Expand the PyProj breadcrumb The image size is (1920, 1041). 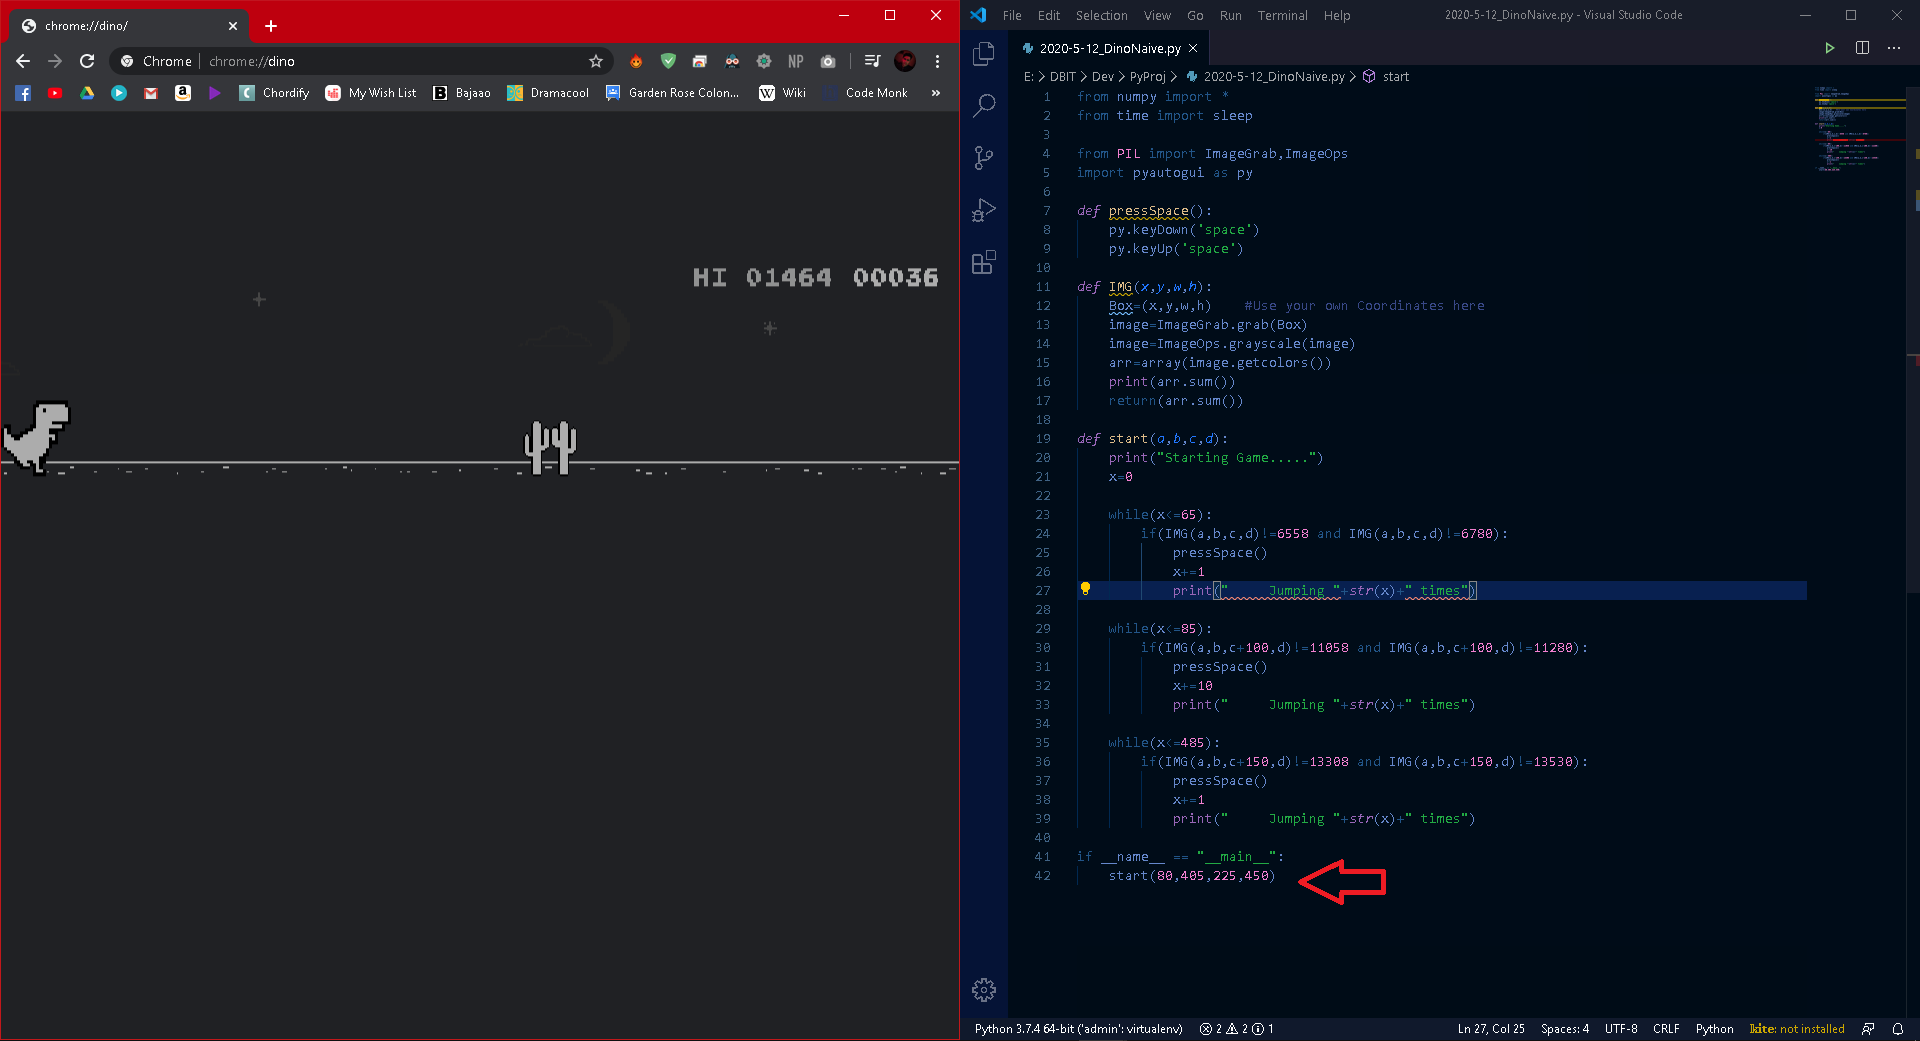pos(1147,77)
